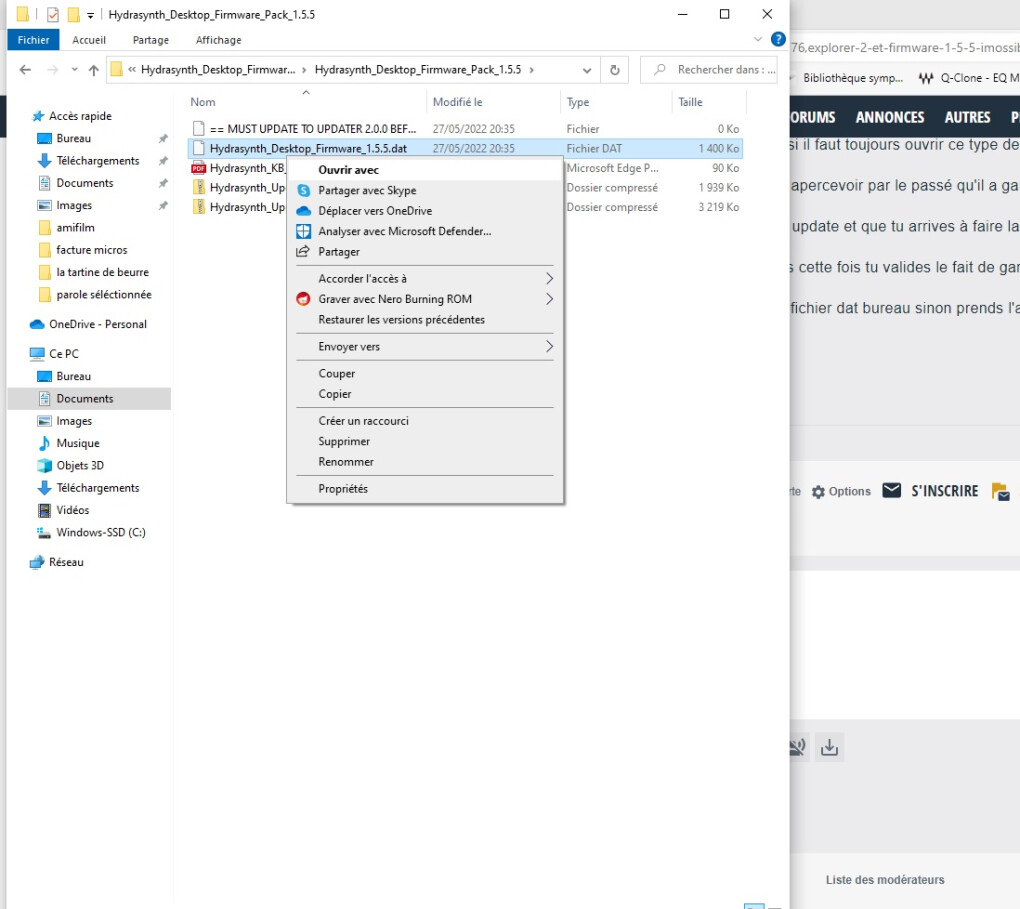Click the Skype icon in context menu

[x=303, y=190]
